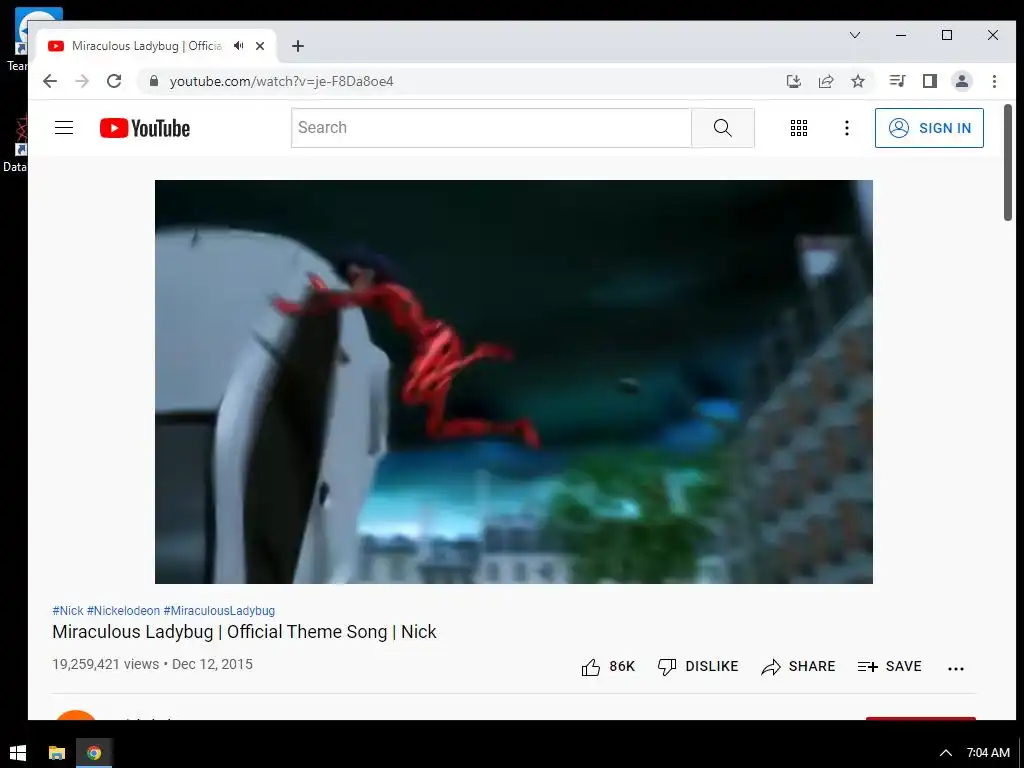Like the video with thumbs up
This screenshot has height=768, width=1024.
point(607,667)
